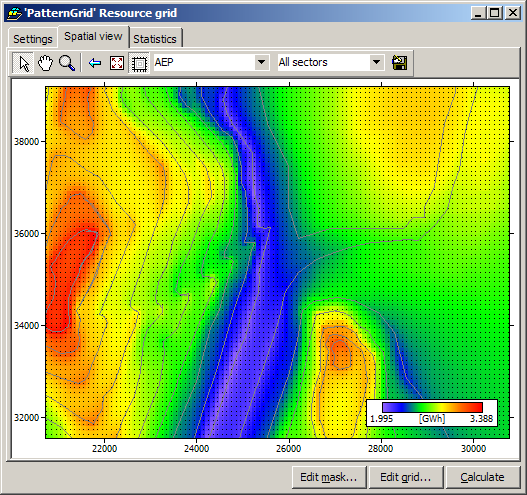This screenshot has width=527, height=495.
Task: Select the Spatial view tab
Action: [x=93, y=36]
